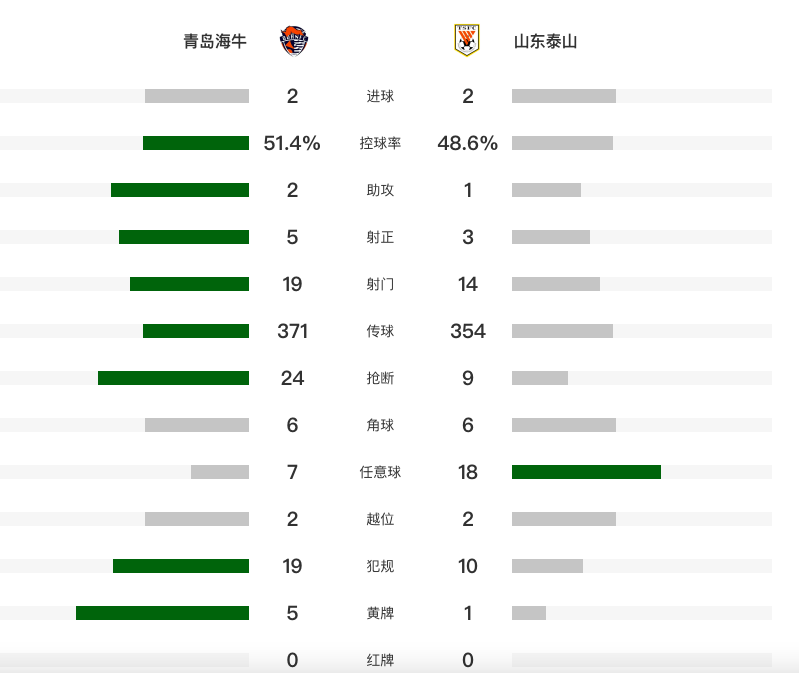Click the Qingdao Hainiu team logo

coord(294,41)
